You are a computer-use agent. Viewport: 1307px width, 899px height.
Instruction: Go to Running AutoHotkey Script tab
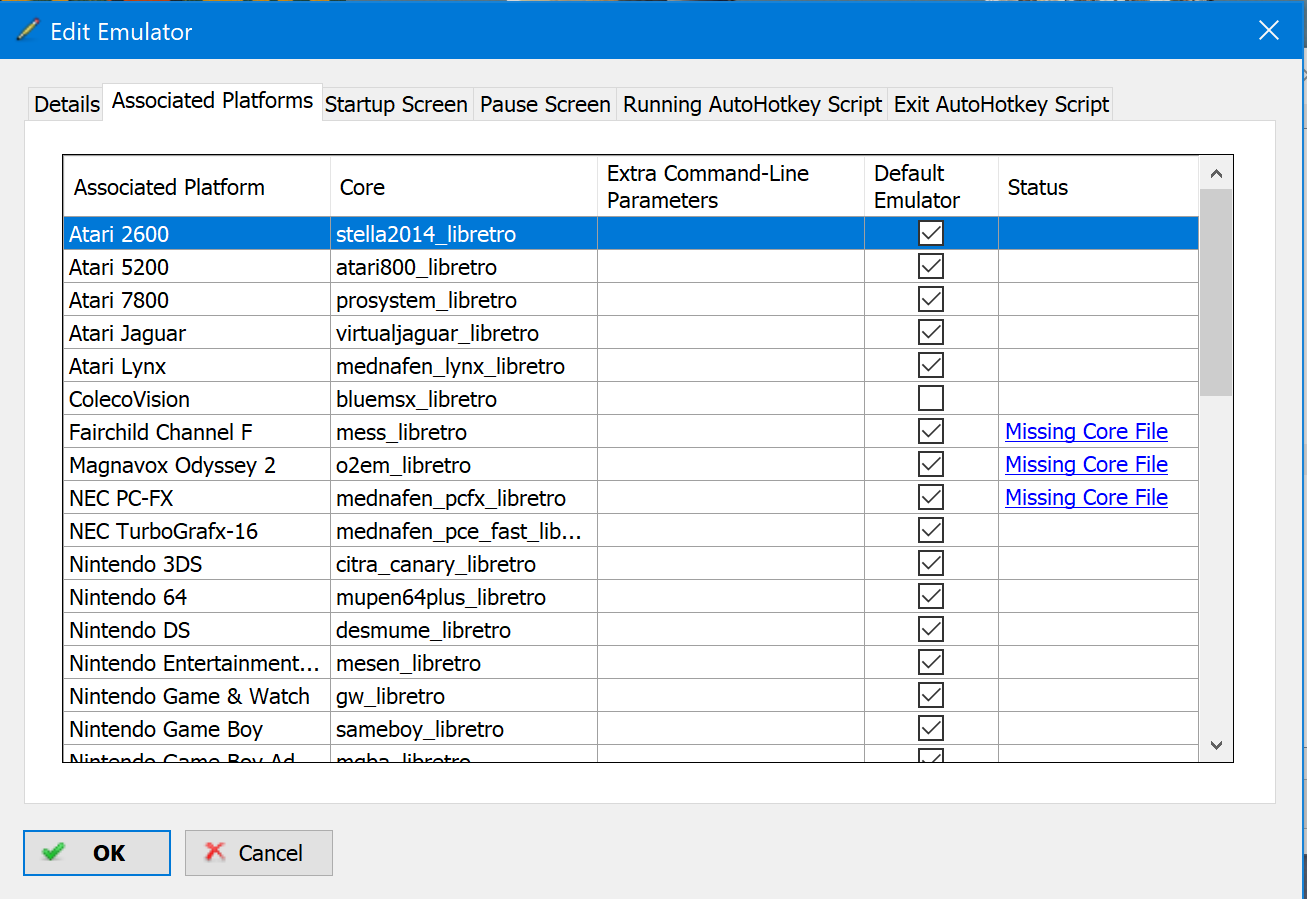(x=753, y=104)
